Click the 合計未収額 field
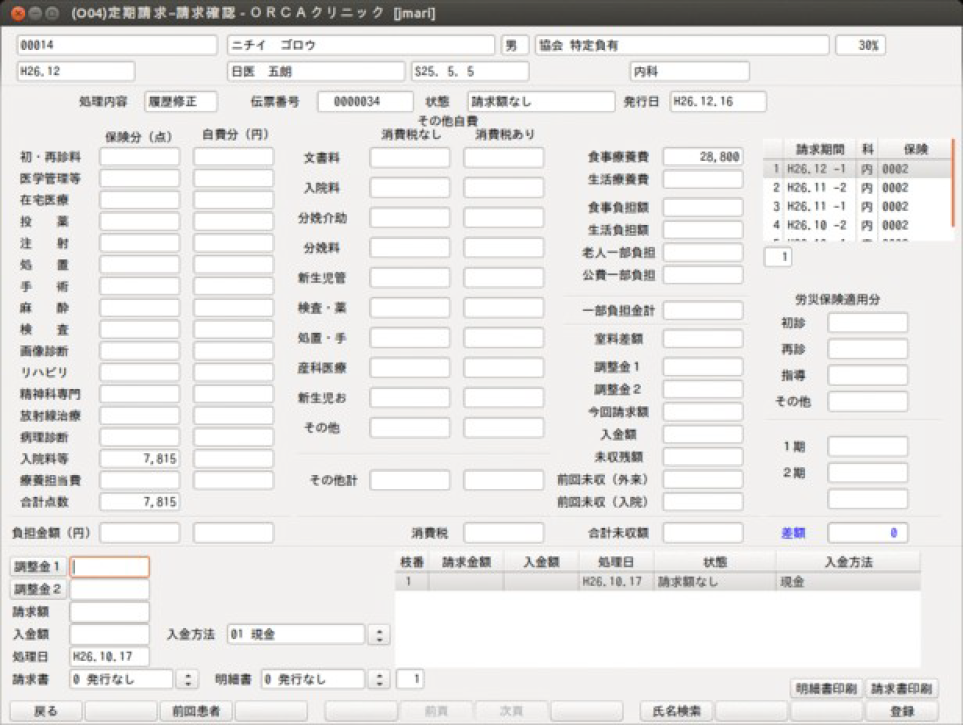Image resolution: width=963 pixels, height=725 pixels. [x=703, y=533]
